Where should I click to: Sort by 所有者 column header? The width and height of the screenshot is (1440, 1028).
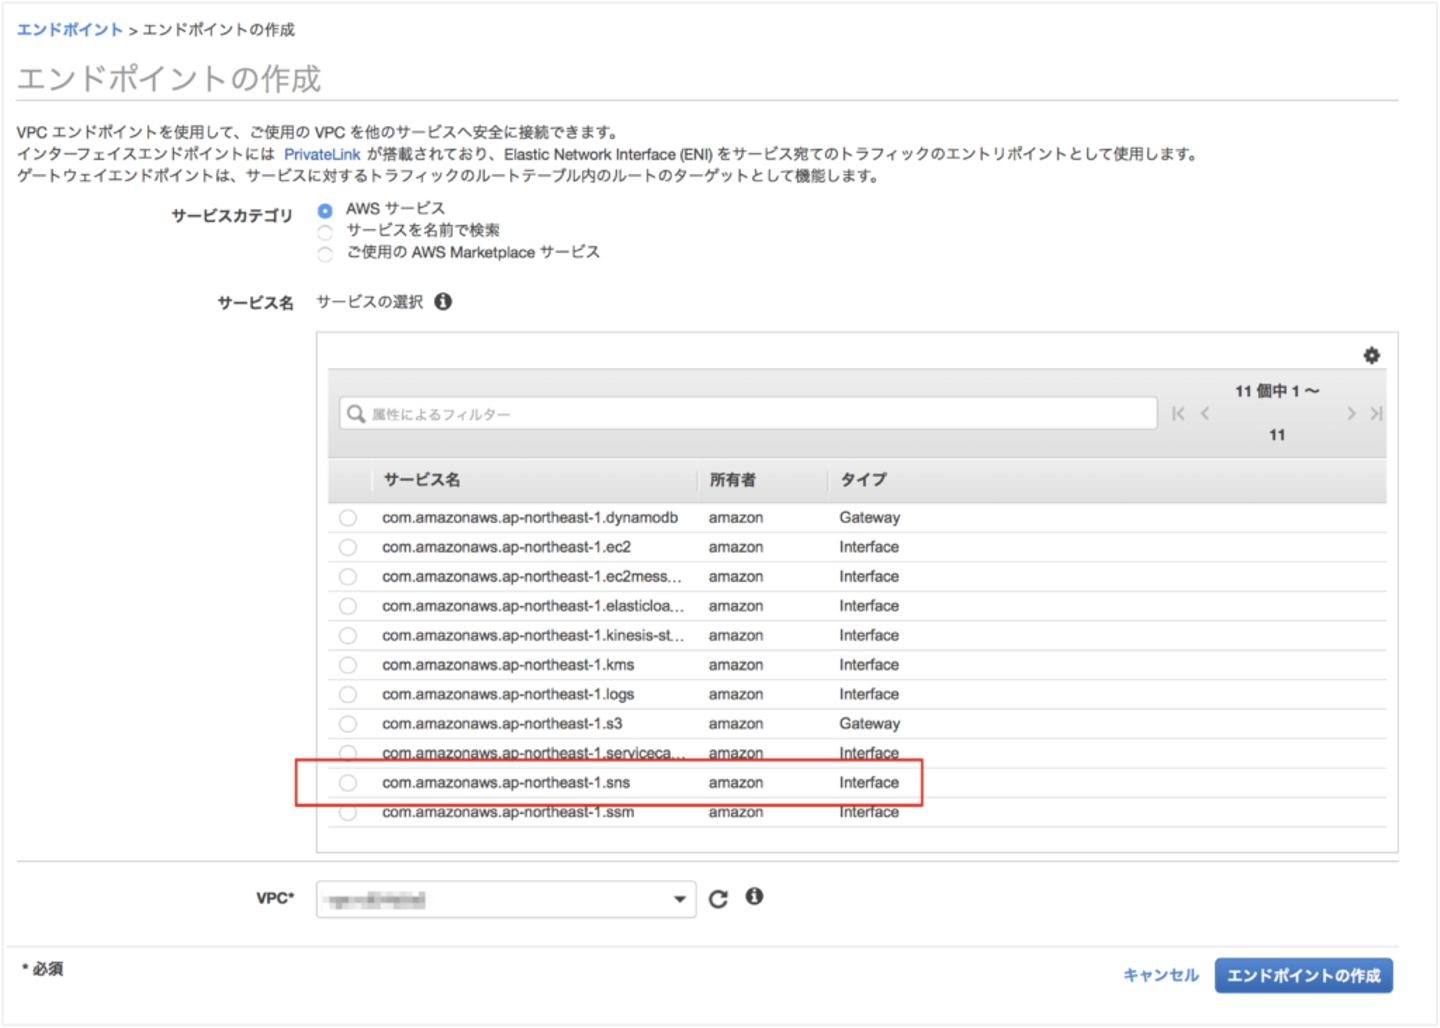coord(733,480)
